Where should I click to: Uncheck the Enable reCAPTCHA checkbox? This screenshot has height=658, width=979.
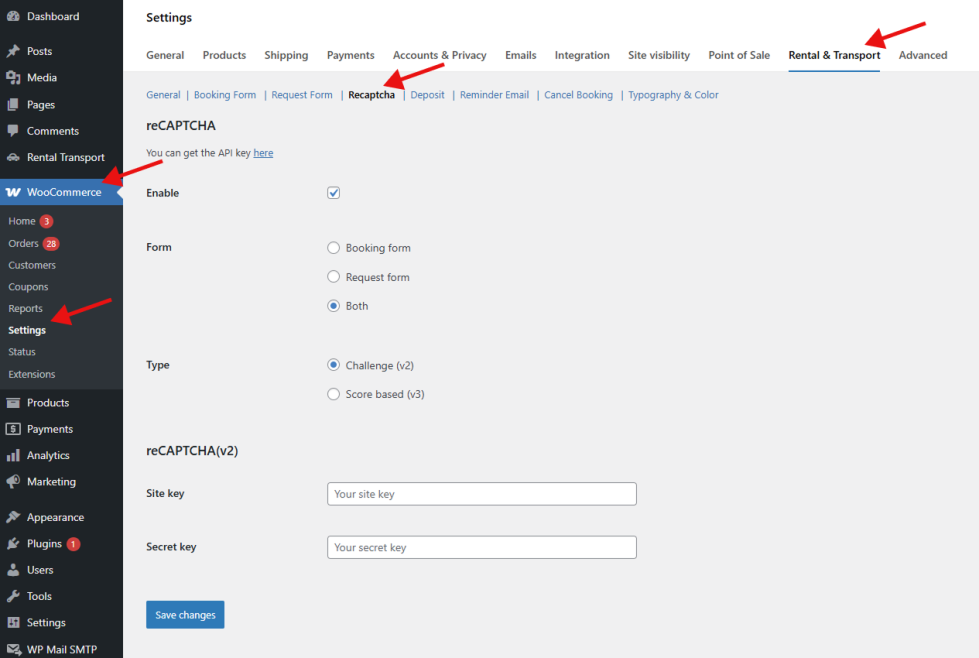coord(334,193)
